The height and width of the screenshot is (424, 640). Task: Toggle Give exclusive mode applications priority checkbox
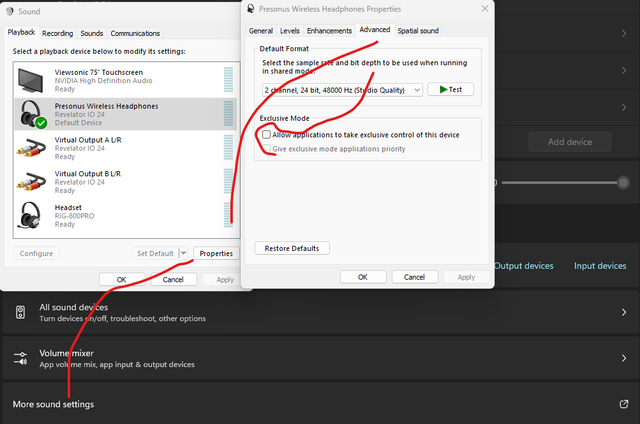coord(266,149)
